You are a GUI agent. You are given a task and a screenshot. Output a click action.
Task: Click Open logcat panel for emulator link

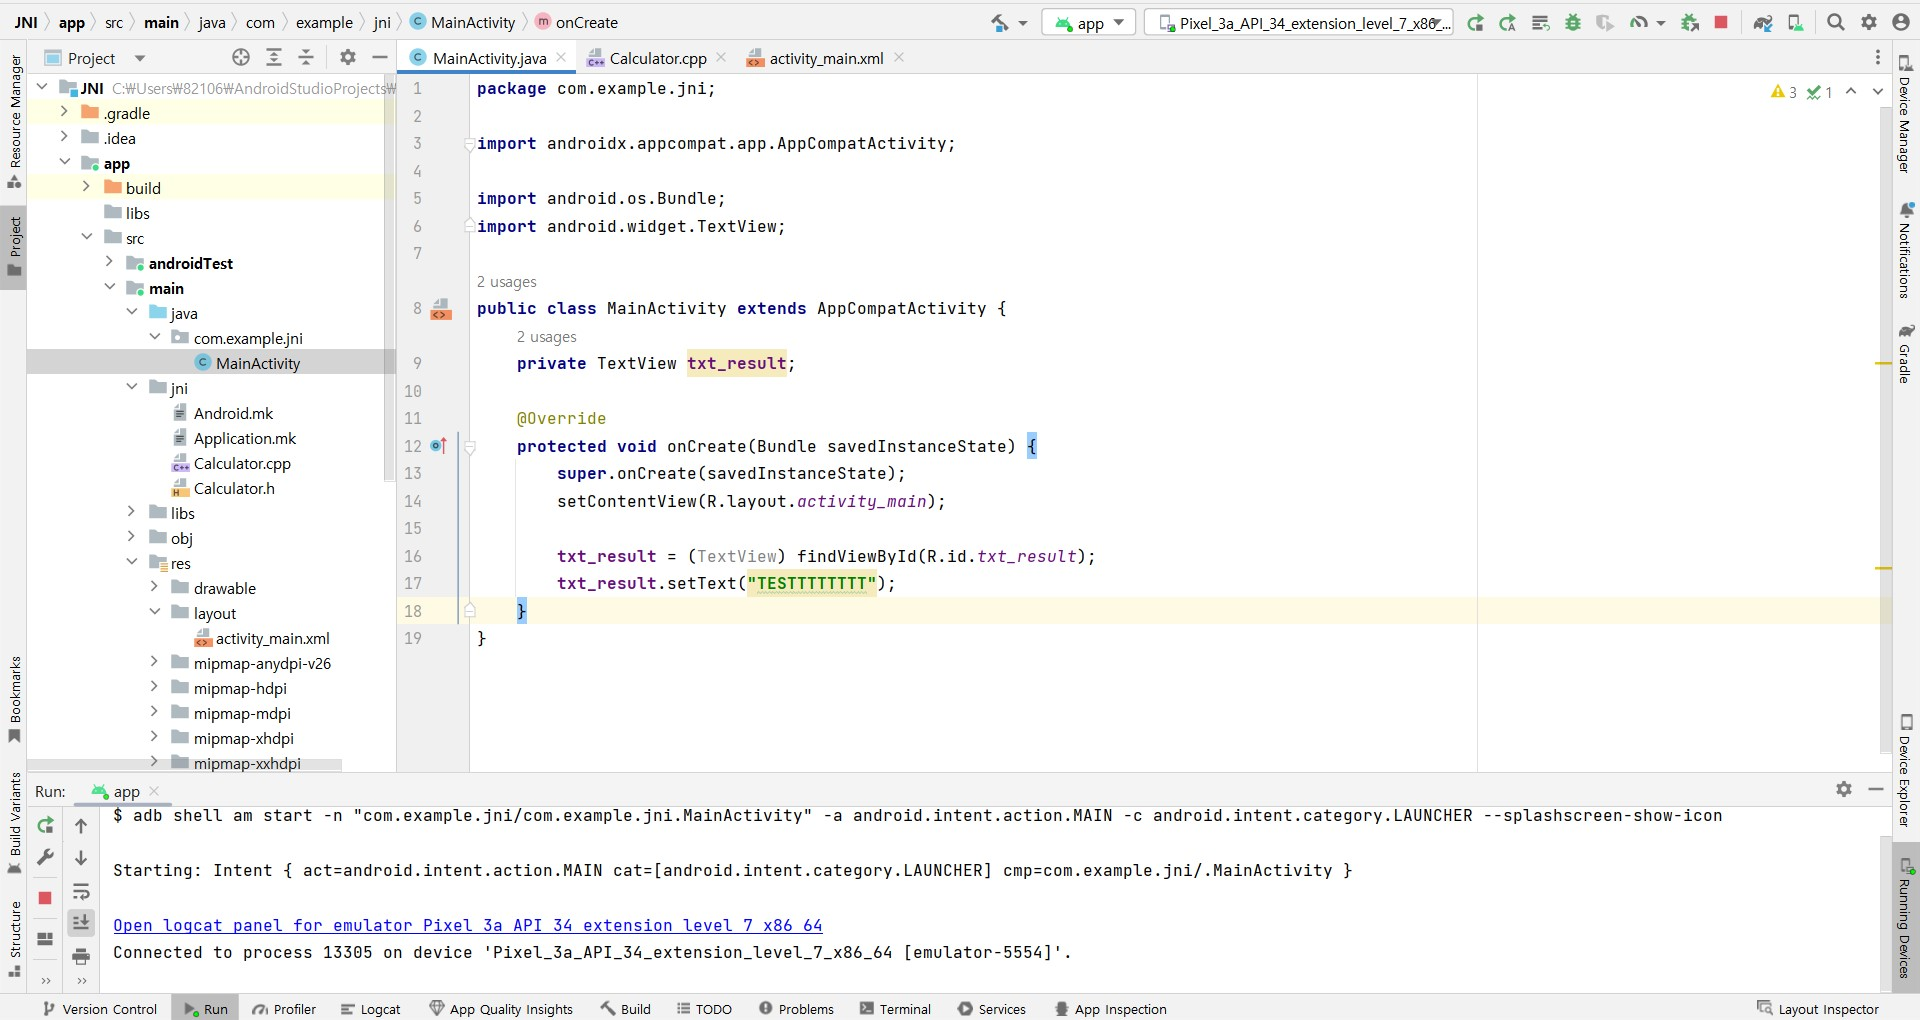pyautogui.click(x=467, y=925)
